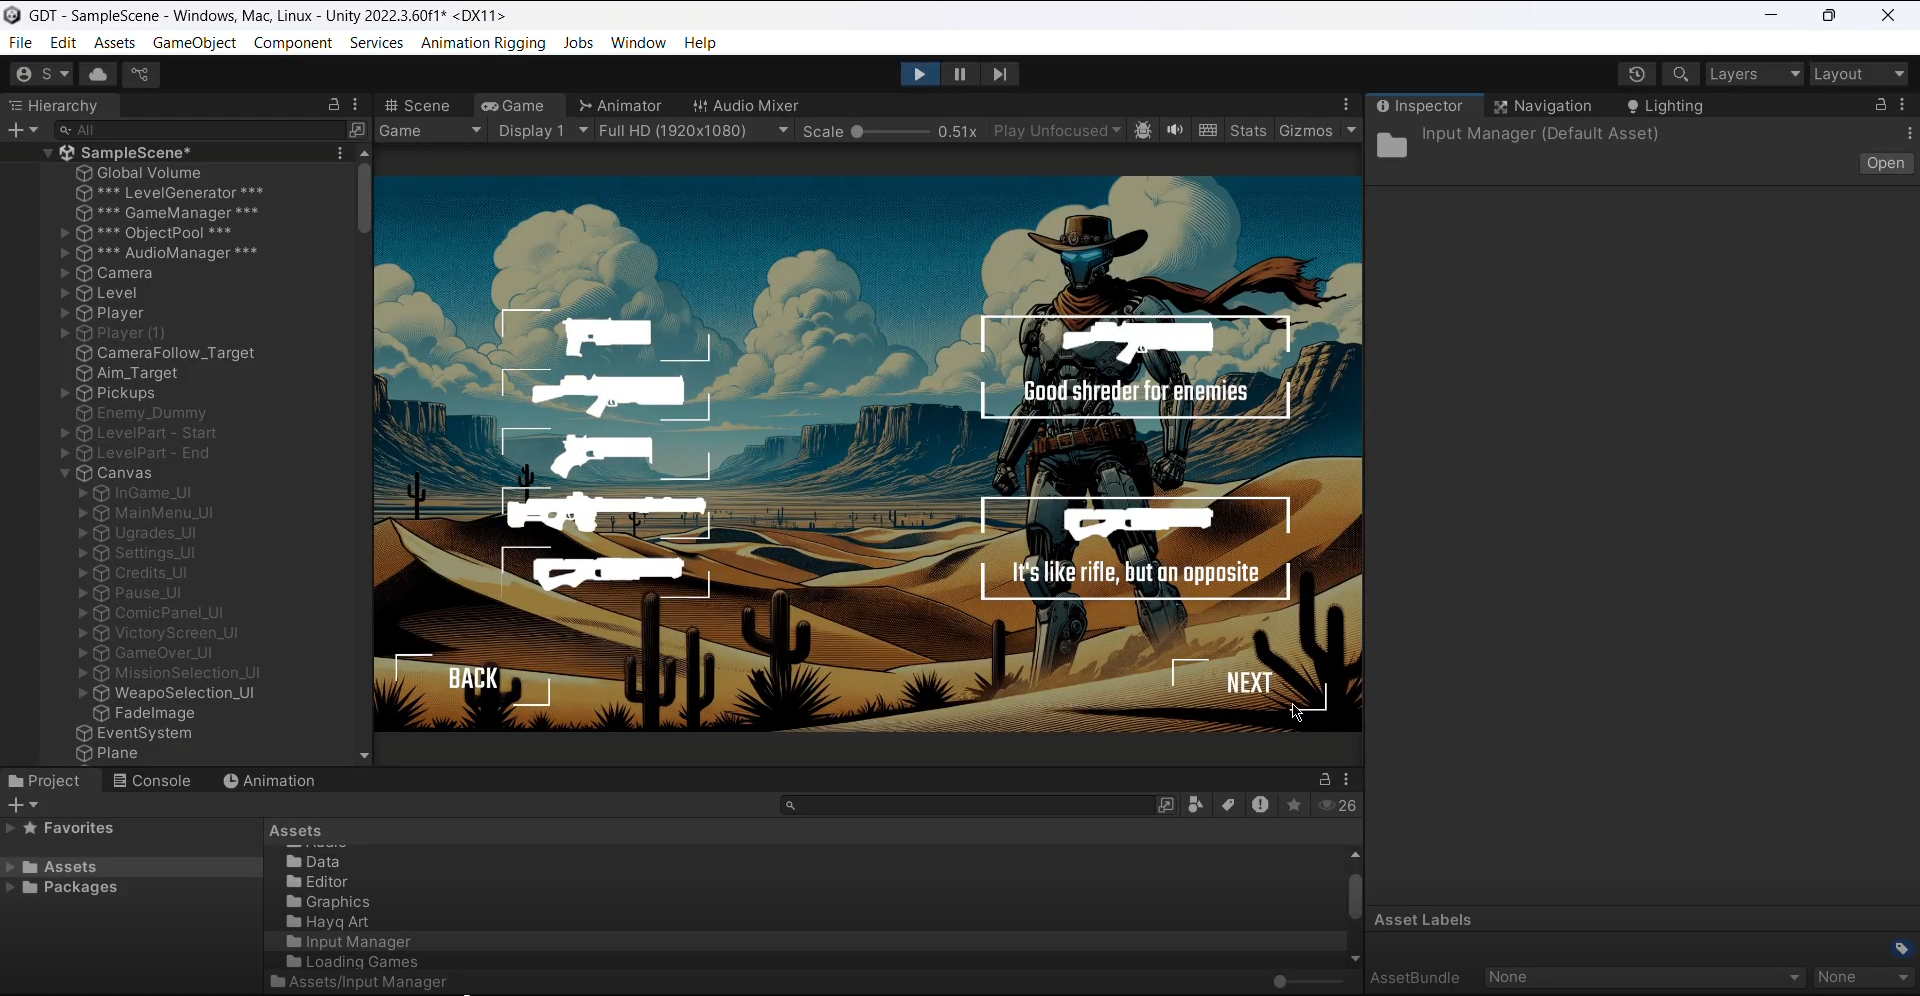Toggle hidden packages visibility count icon
The height and width of the screenshot is (996, 1920).
click(1338, 805)
